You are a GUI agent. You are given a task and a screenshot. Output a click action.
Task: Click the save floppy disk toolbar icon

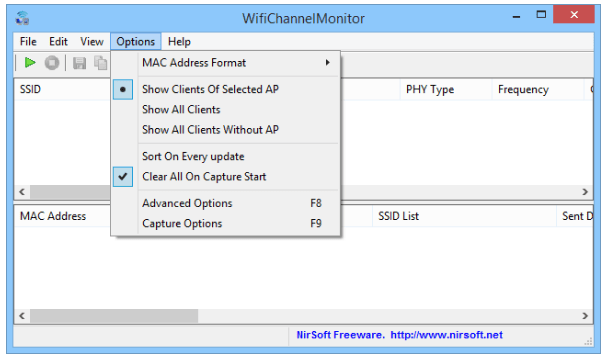pyautogui.click(x=79, y=63)
